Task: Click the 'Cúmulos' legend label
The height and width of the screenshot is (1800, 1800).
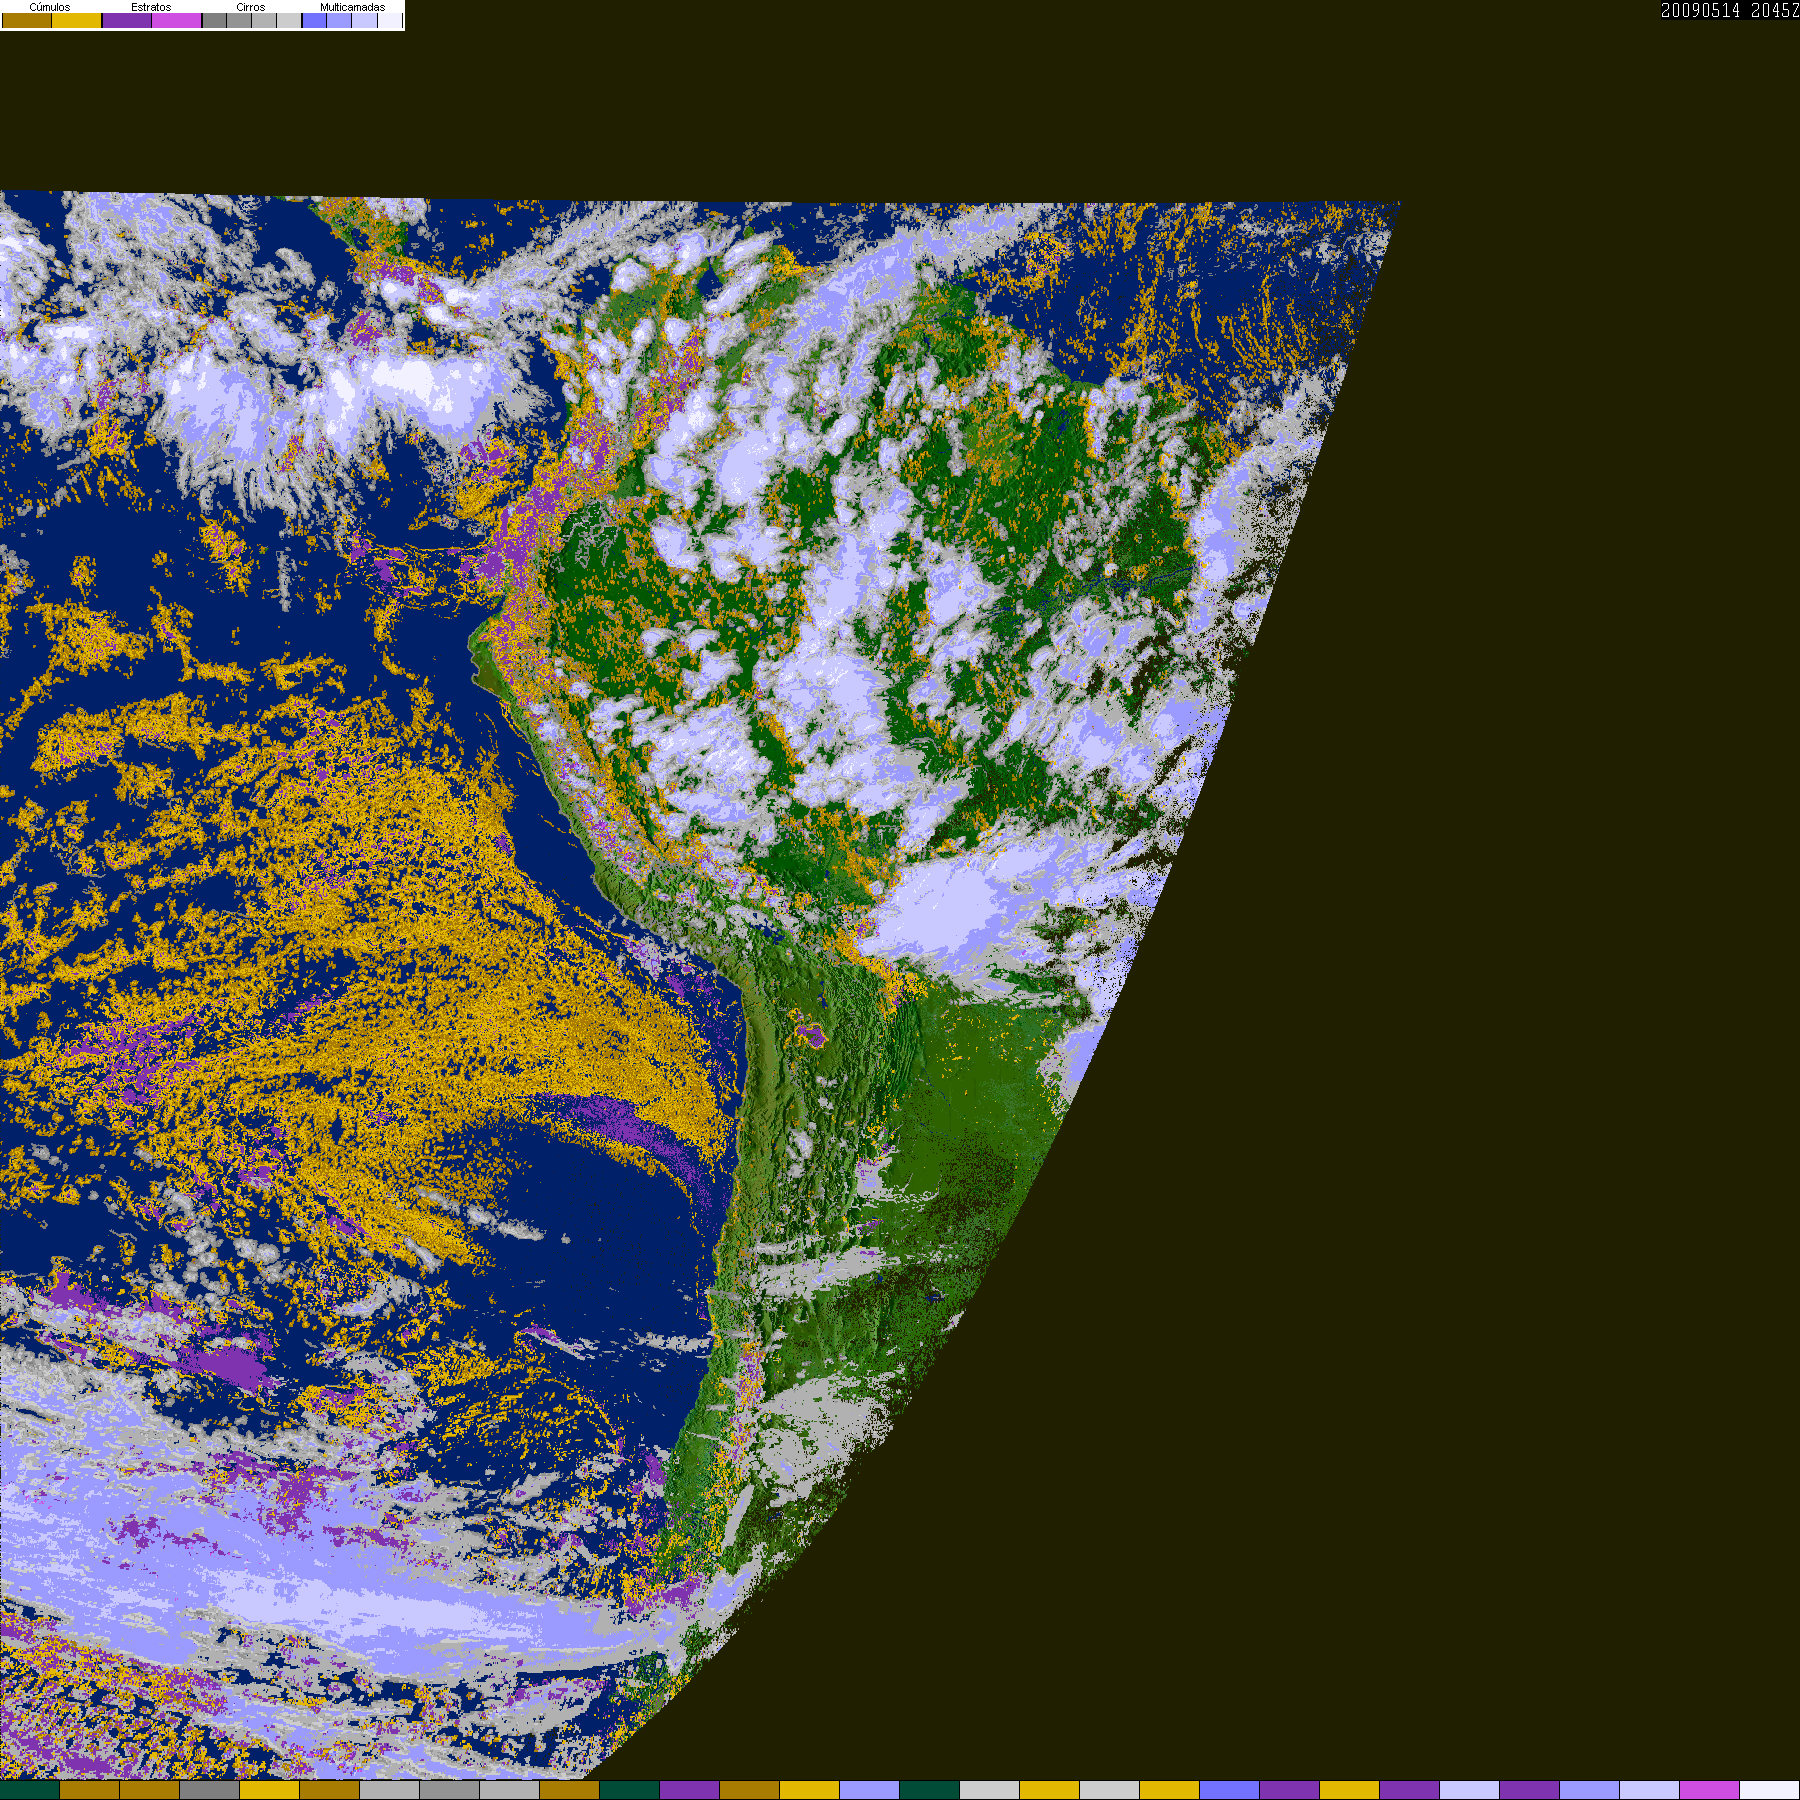Action: click(x=50, y=7)
